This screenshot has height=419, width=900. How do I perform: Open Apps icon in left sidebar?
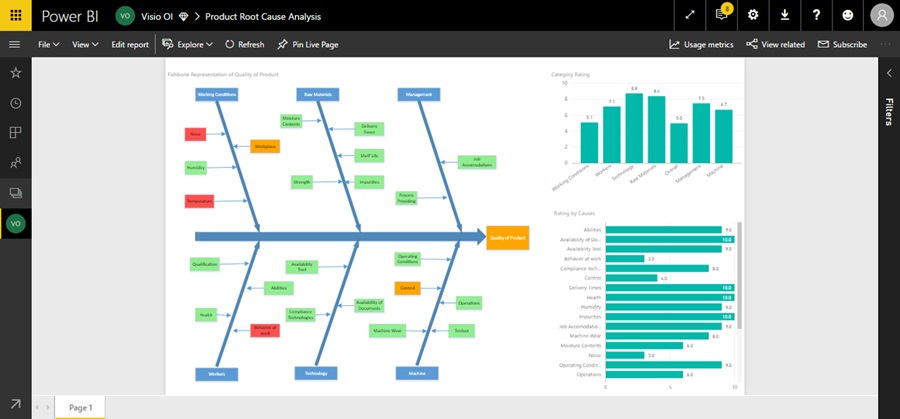click(x=15, y=133)
